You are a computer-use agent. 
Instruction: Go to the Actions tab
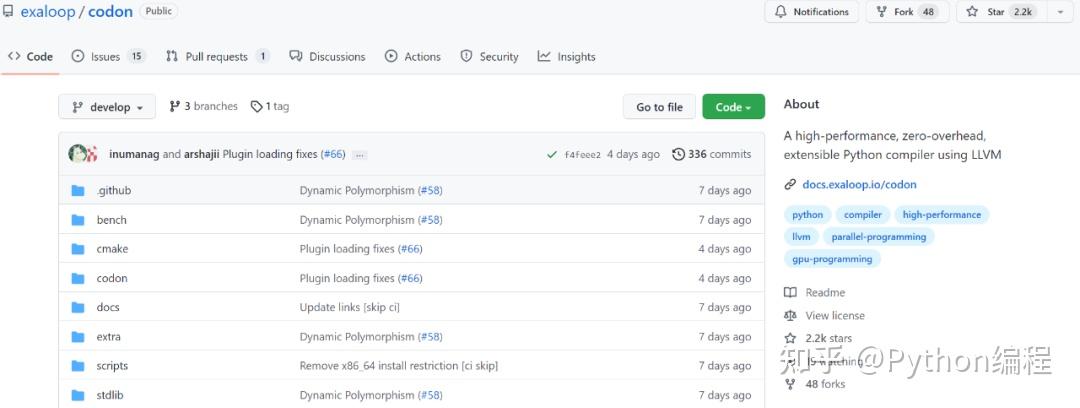click(412, 57)
